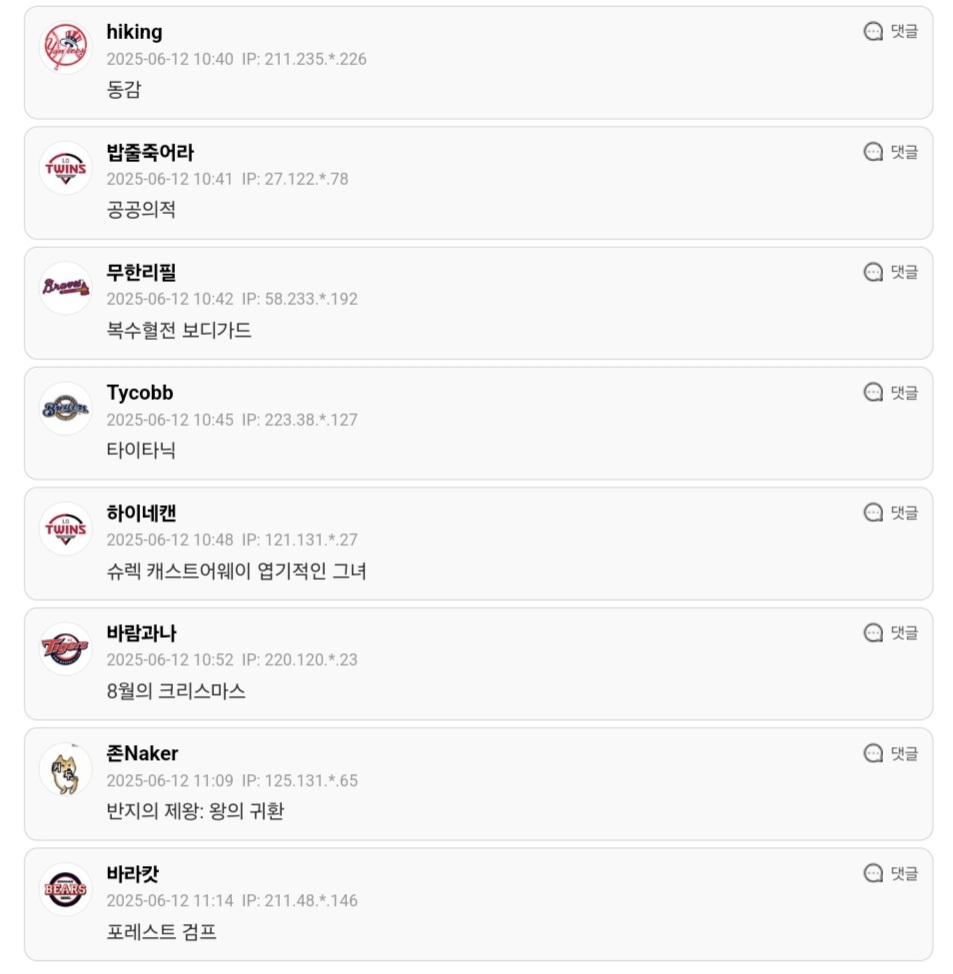Screen dimensions: 953x974
Task: Click the Twins avatar beside 하이네캔
Action: pos(65,529)
